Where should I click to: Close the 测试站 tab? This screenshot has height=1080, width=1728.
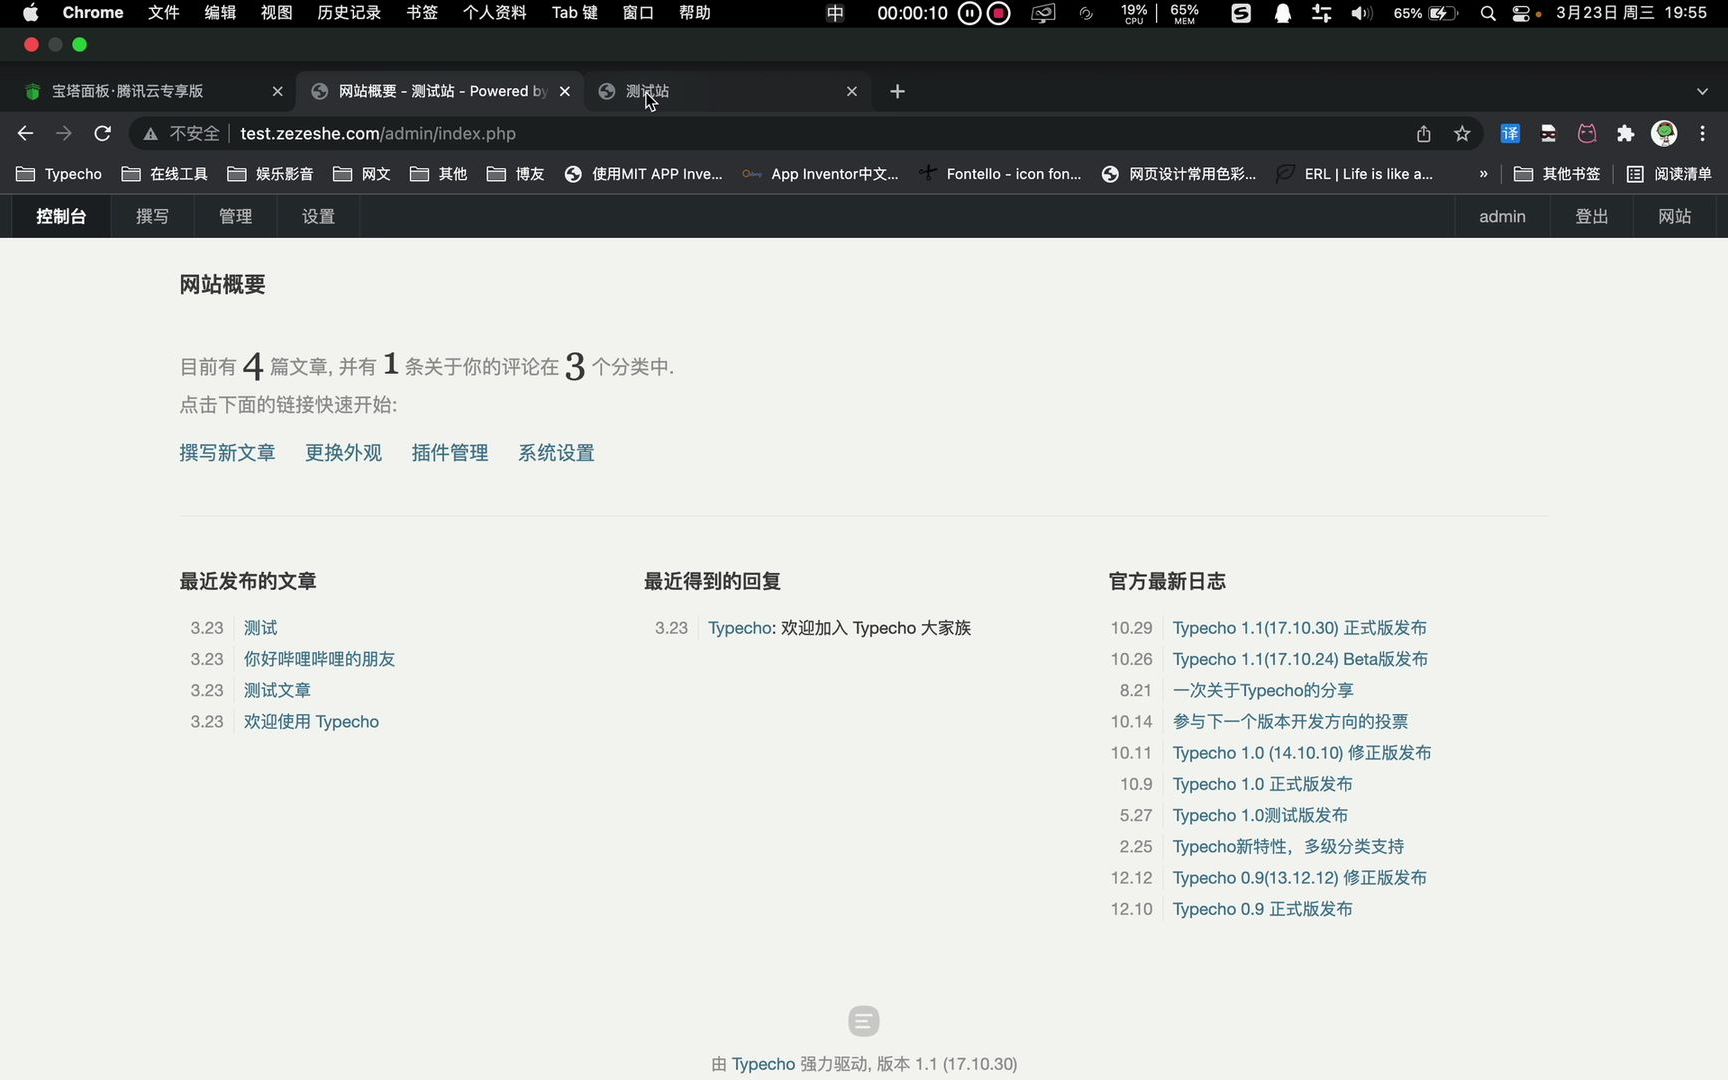[852, 91]
